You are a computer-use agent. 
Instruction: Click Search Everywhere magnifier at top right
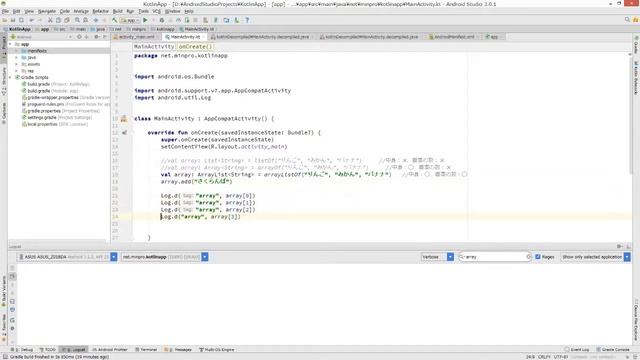coord(627,20)
